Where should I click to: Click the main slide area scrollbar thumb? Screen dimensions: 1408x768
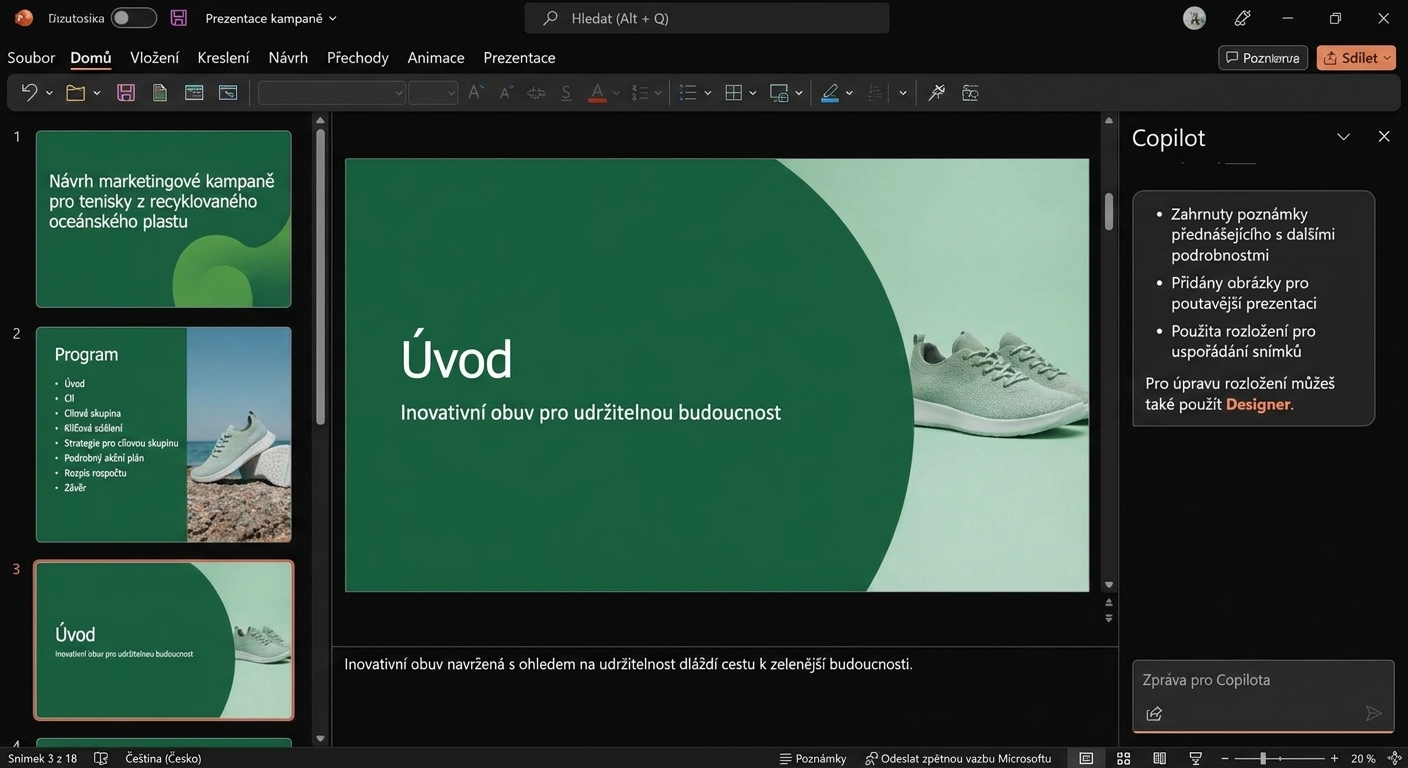[1108, 211]
